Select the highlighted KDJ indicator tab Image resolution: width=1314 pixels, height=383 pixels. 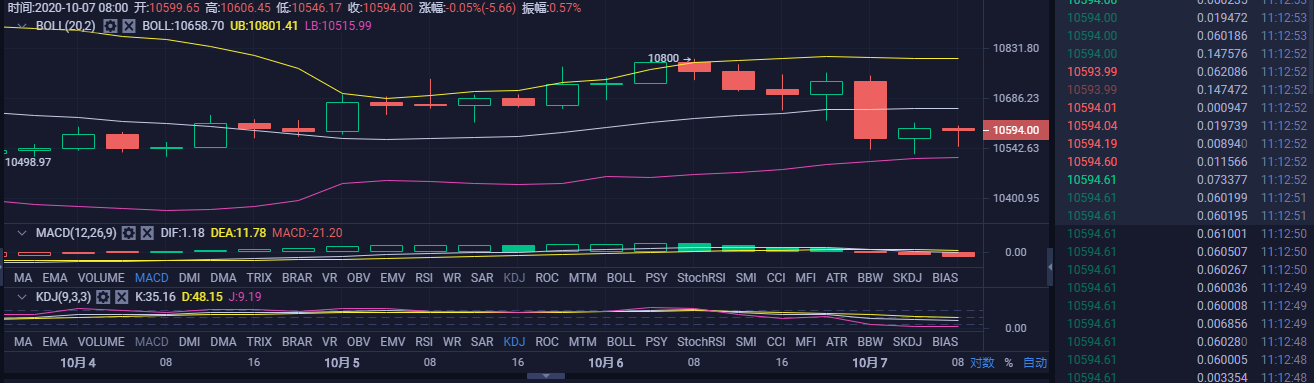tap(514, 341)
